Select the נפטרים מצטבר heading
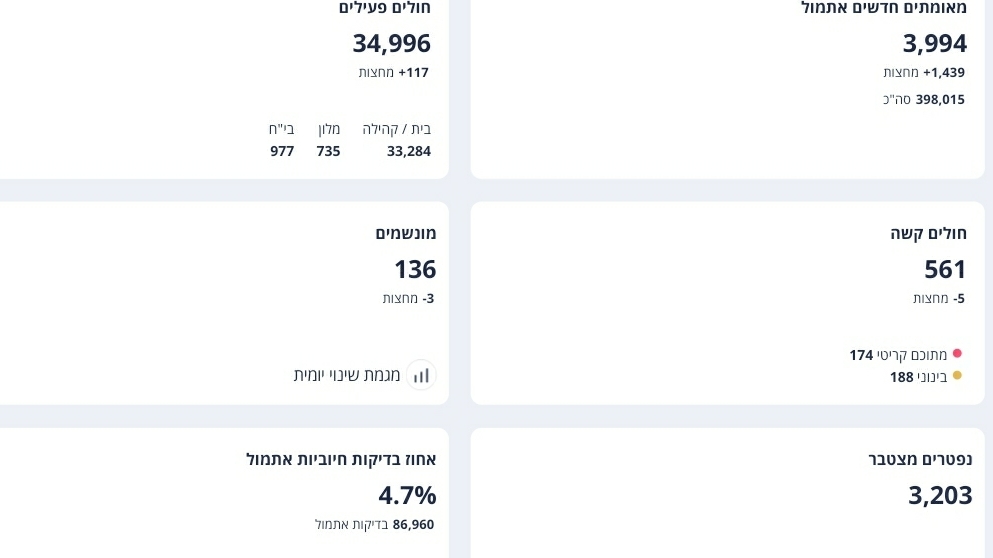Viewport: 993px width, 558px height. 920,459
